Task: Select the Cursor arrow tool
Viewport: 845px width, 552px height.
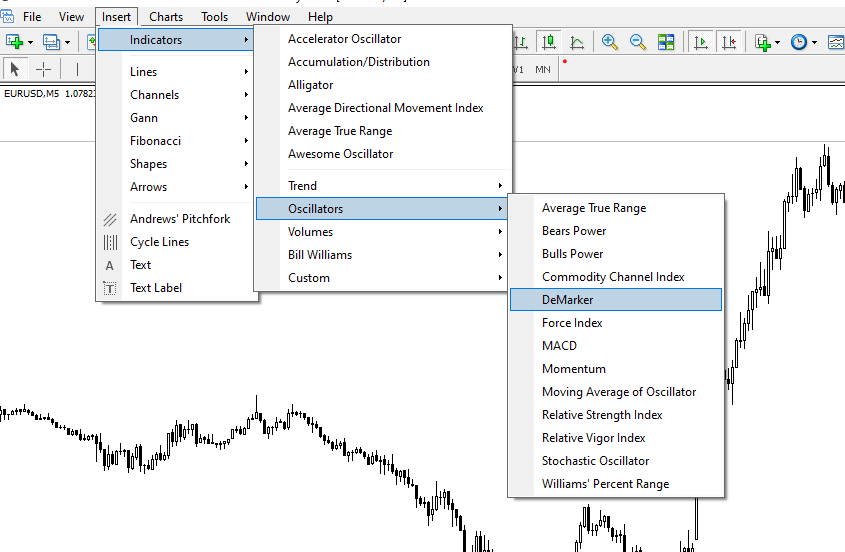Action: [x=15, y=69]
